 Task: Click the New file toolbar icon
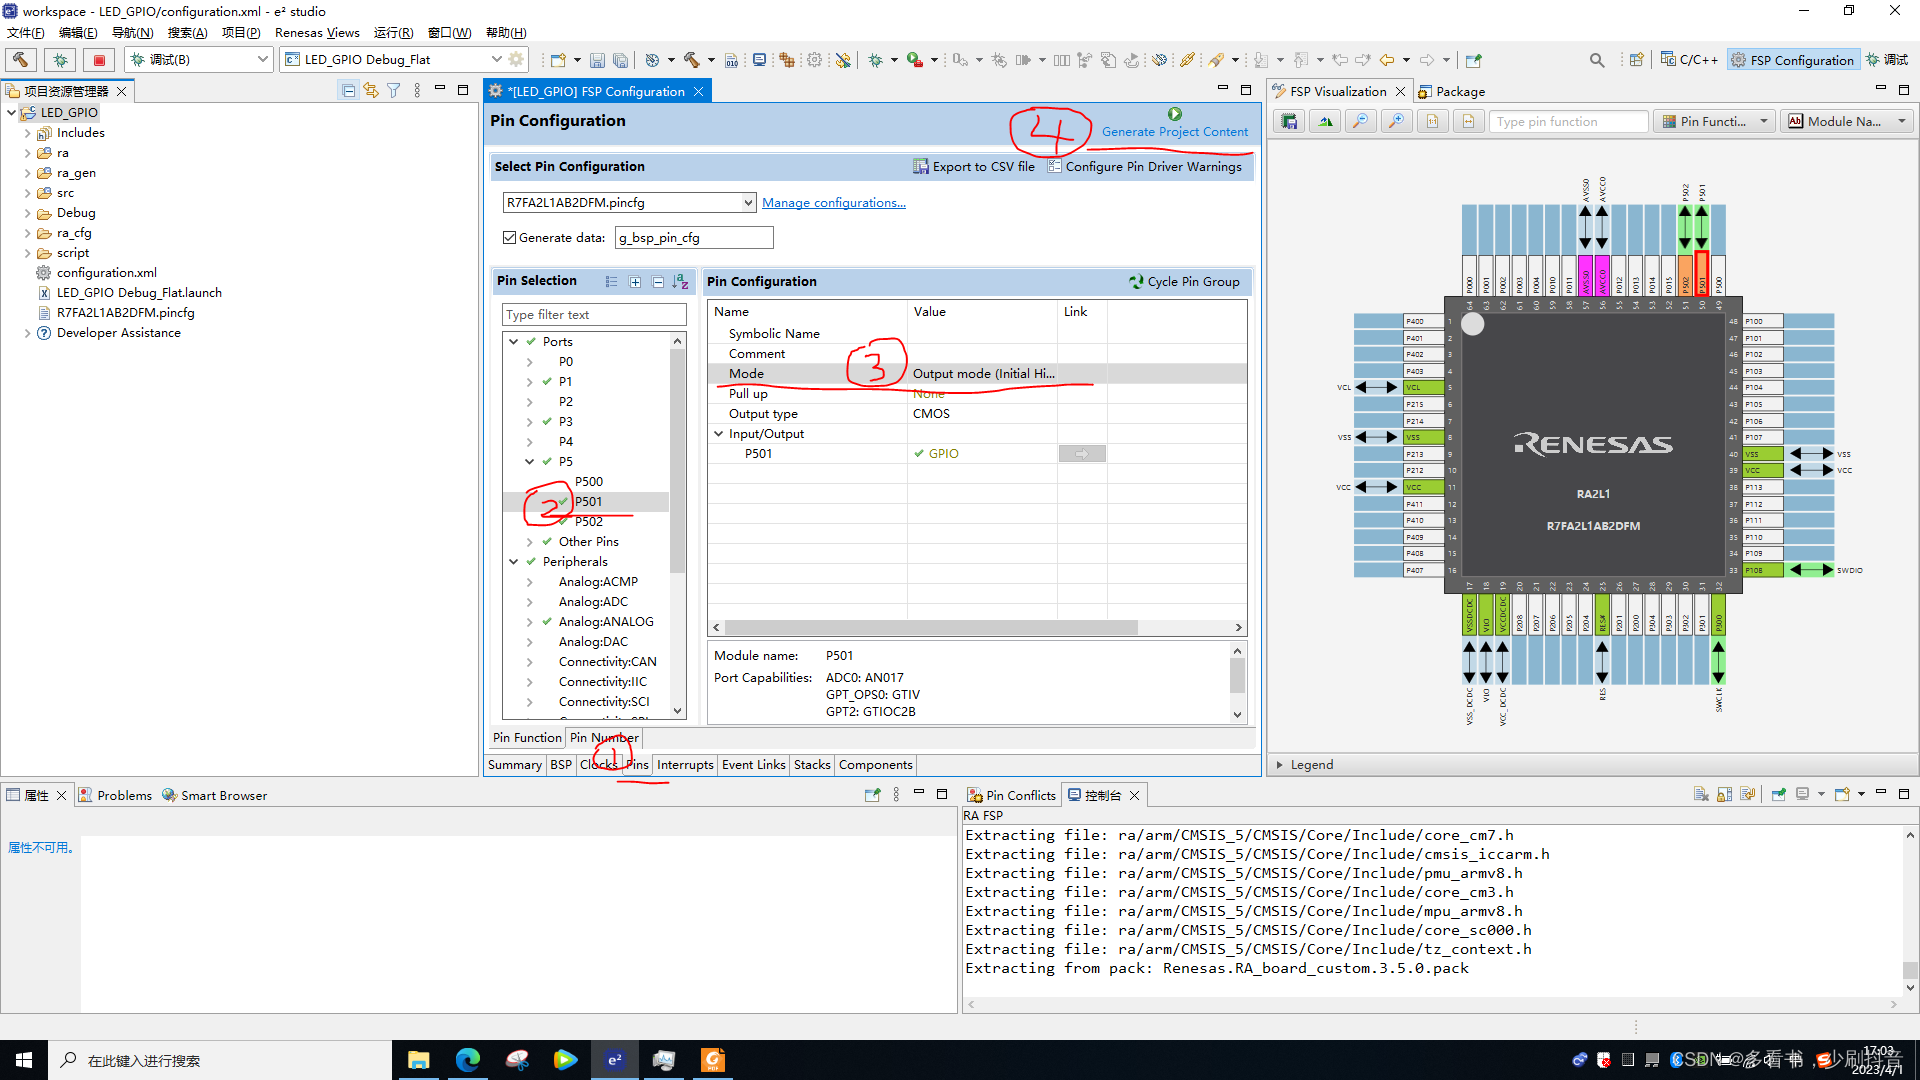[558, 60]
